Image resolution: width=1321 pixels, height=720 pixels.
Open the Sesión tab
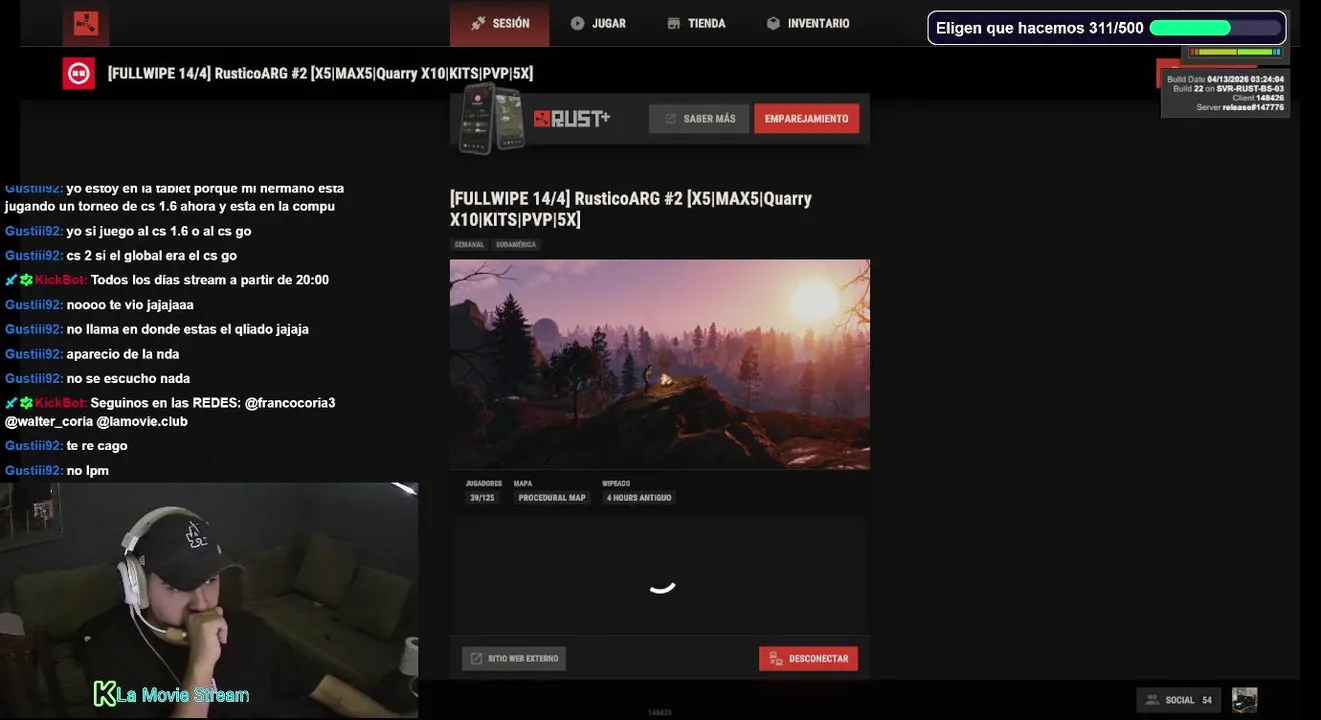(499, 23)
